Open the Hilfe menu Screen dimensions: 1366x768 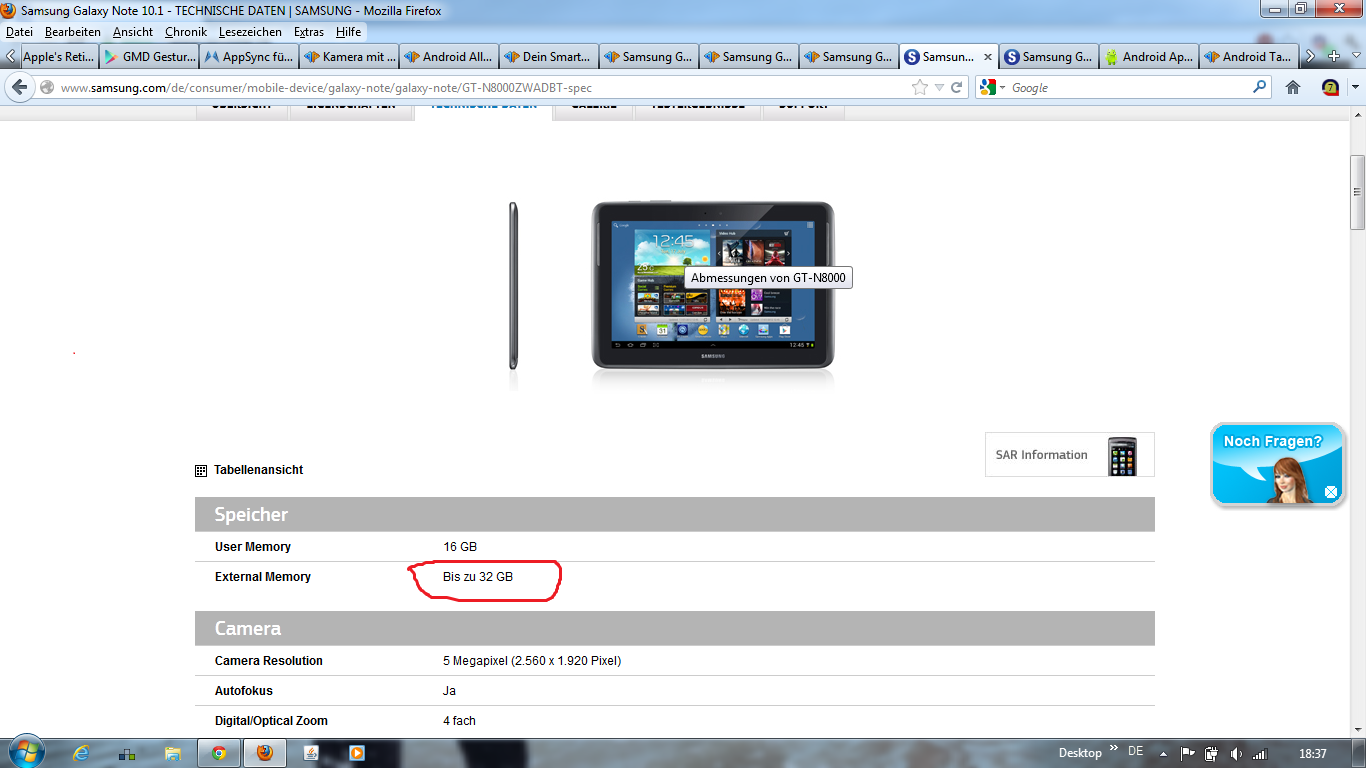pyautogui.click(x=349, y=32)
